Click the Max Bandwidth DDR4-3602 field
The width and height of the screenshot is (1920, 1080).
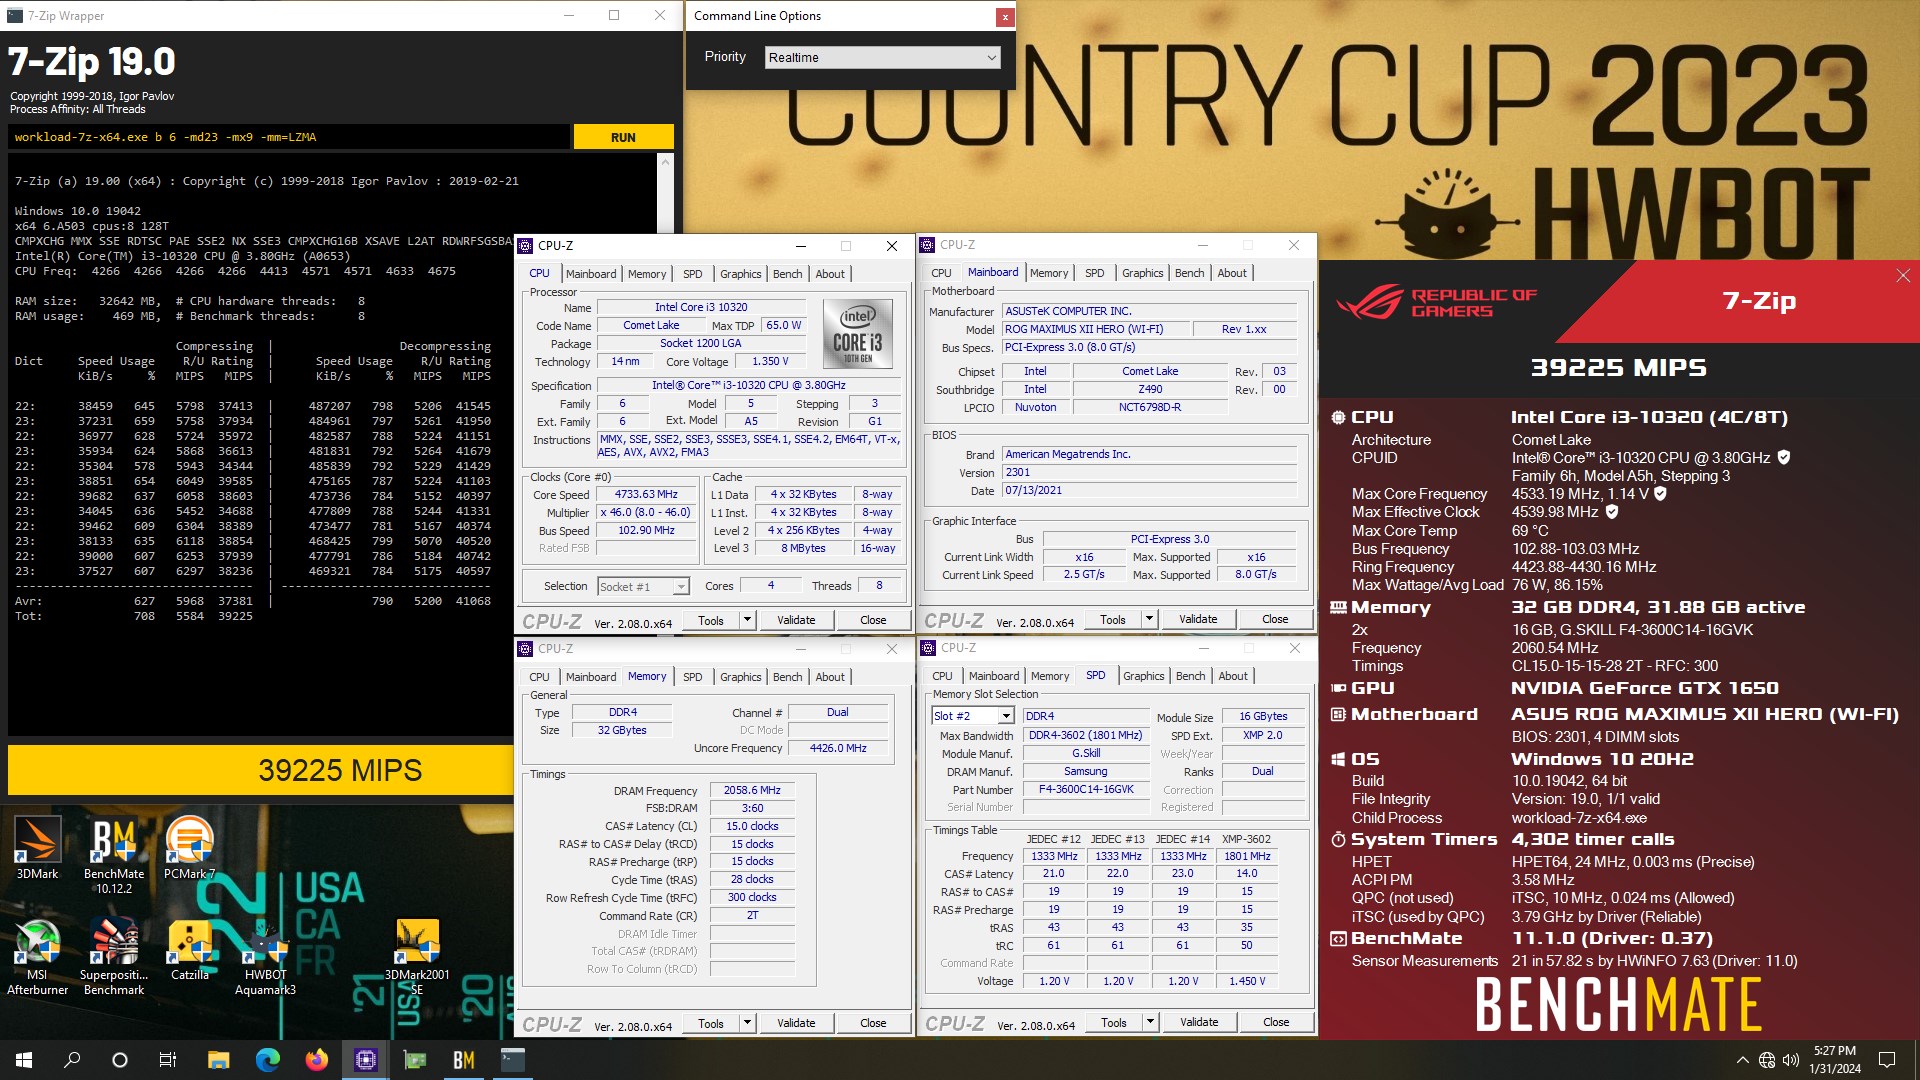(1086, 735)
